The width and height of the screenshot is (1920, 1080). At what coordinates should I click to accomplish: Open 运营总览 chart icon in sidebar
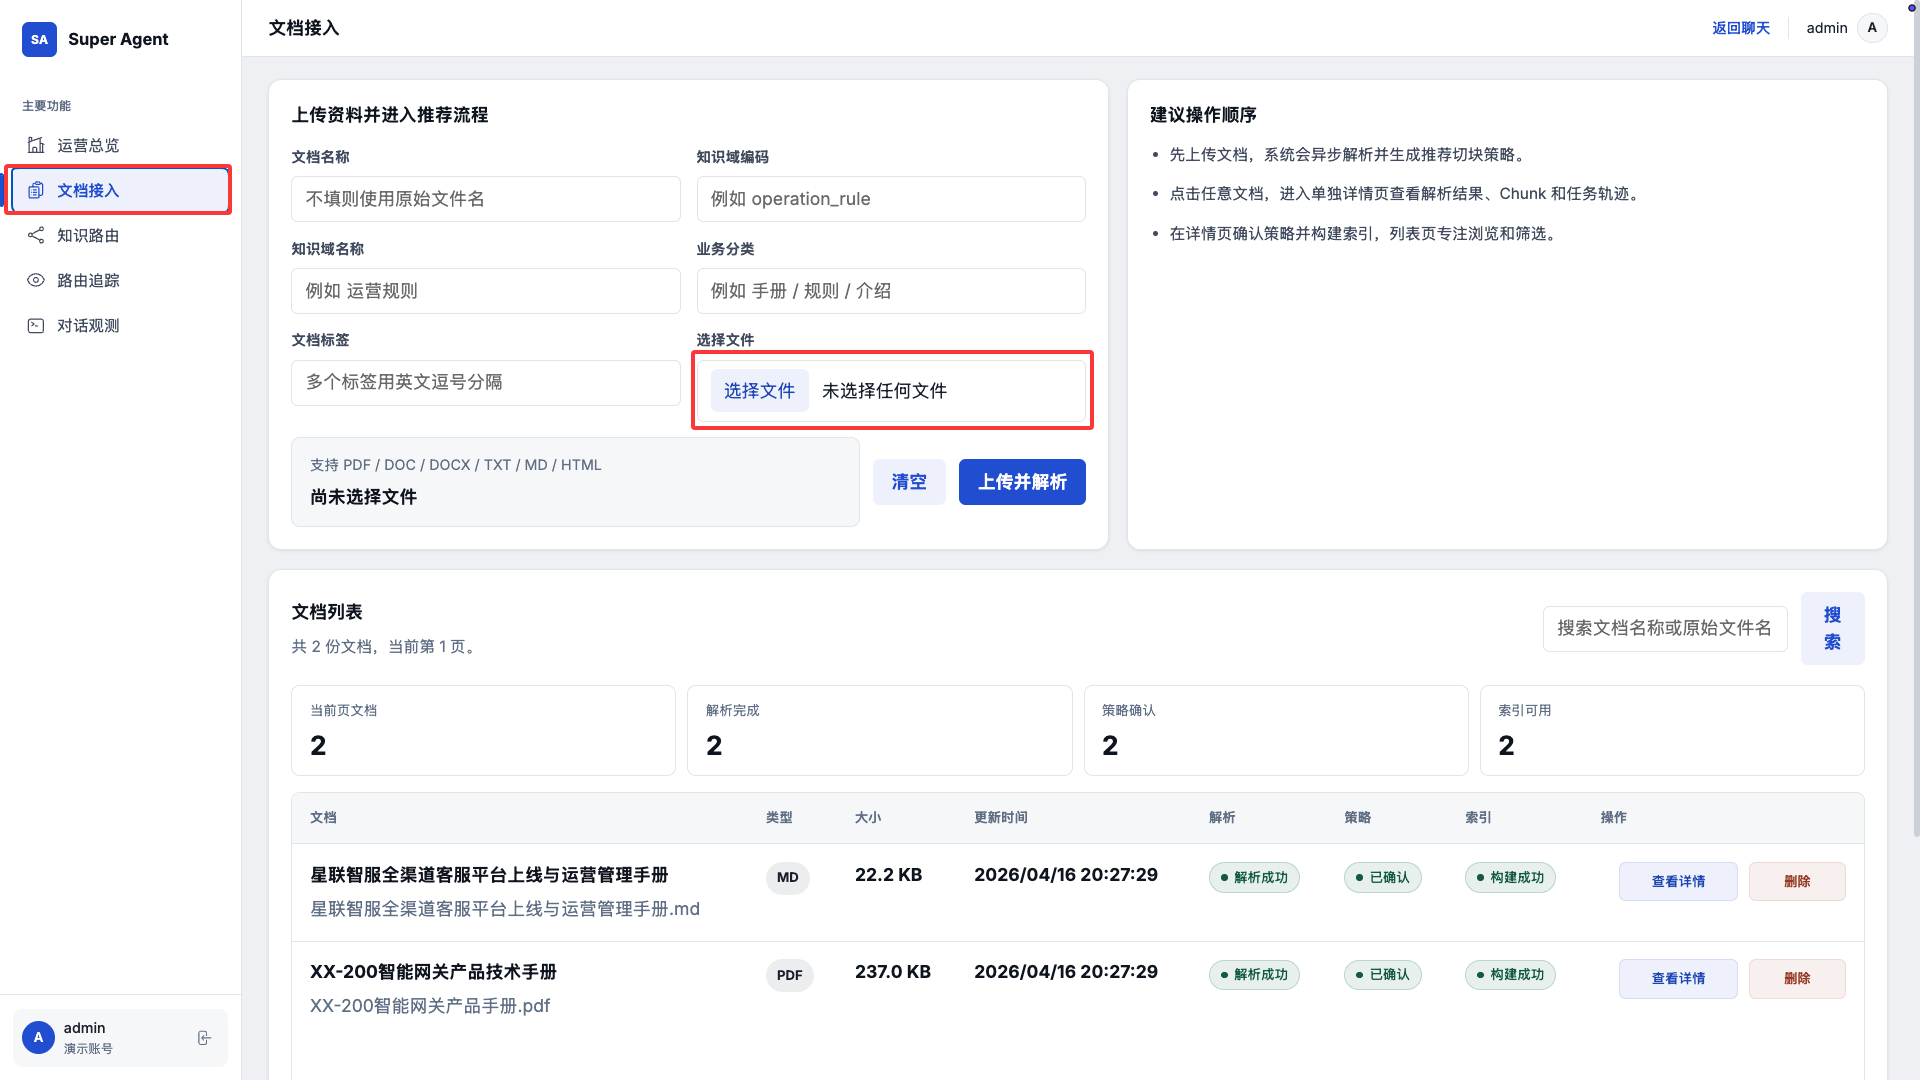pyautogui.click(x=36, y=145)
